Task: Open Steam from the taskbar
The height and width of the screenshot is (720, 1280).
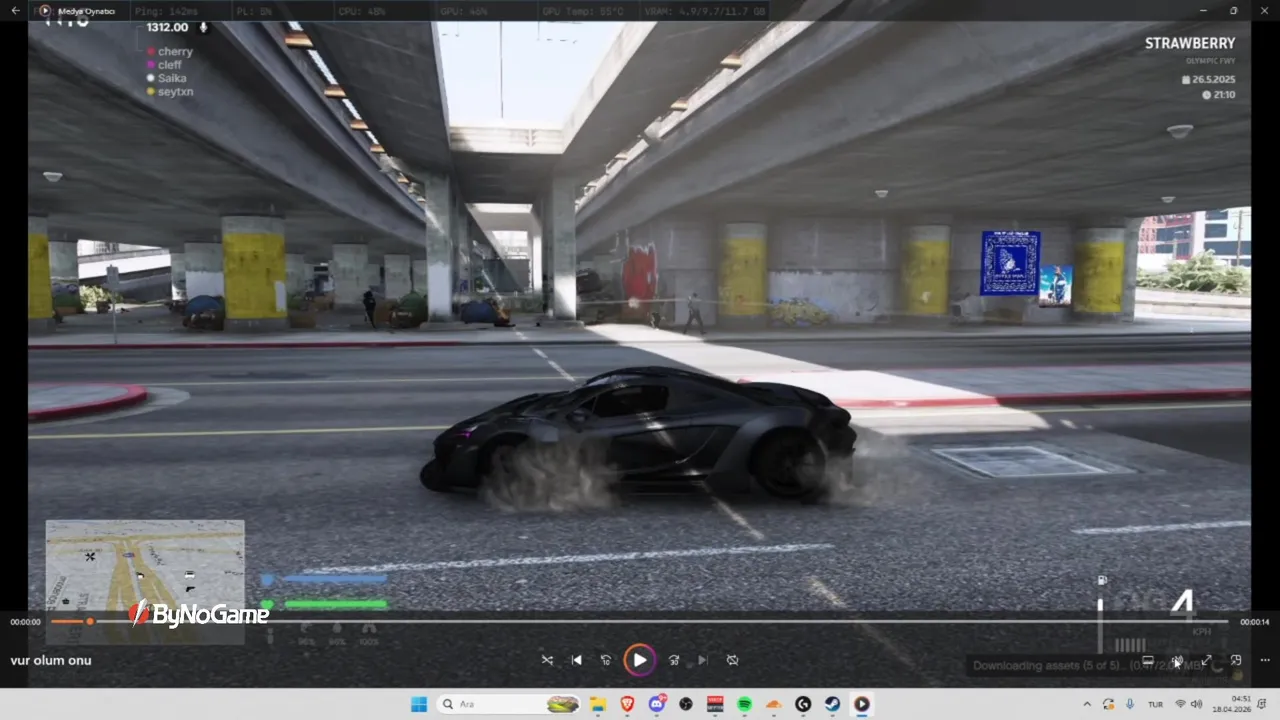Action: click(x=832, y=704)
